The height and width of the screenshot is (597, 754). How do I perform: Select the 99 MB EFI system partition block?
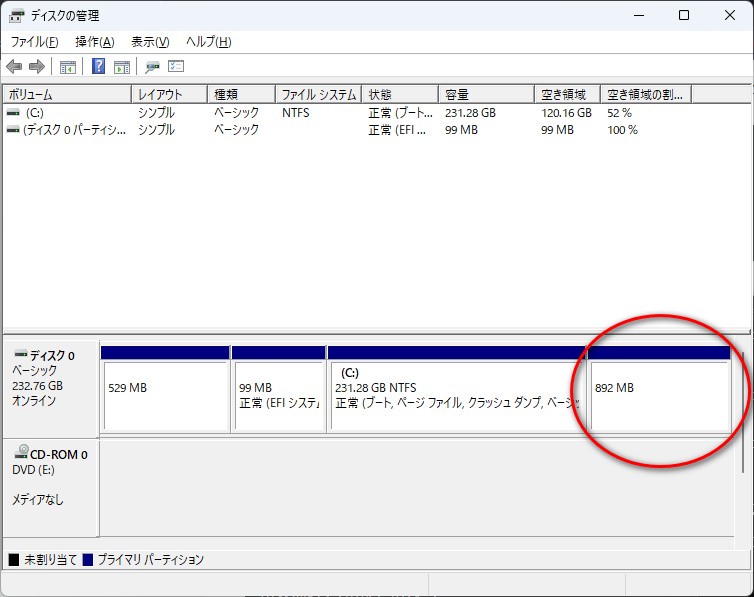pos(278,389)
